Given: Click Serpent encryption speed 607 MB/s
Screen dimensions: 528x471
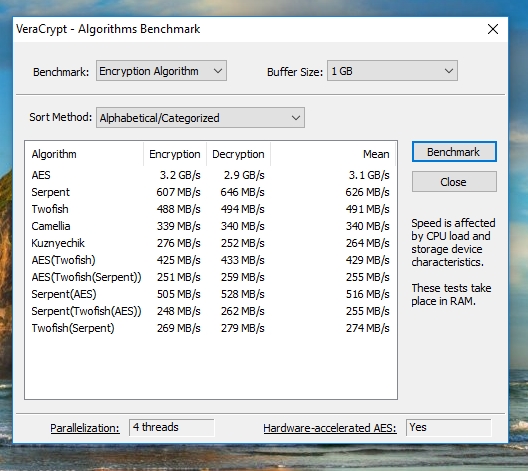Looking at the screenshot, I should coord(178,192).
